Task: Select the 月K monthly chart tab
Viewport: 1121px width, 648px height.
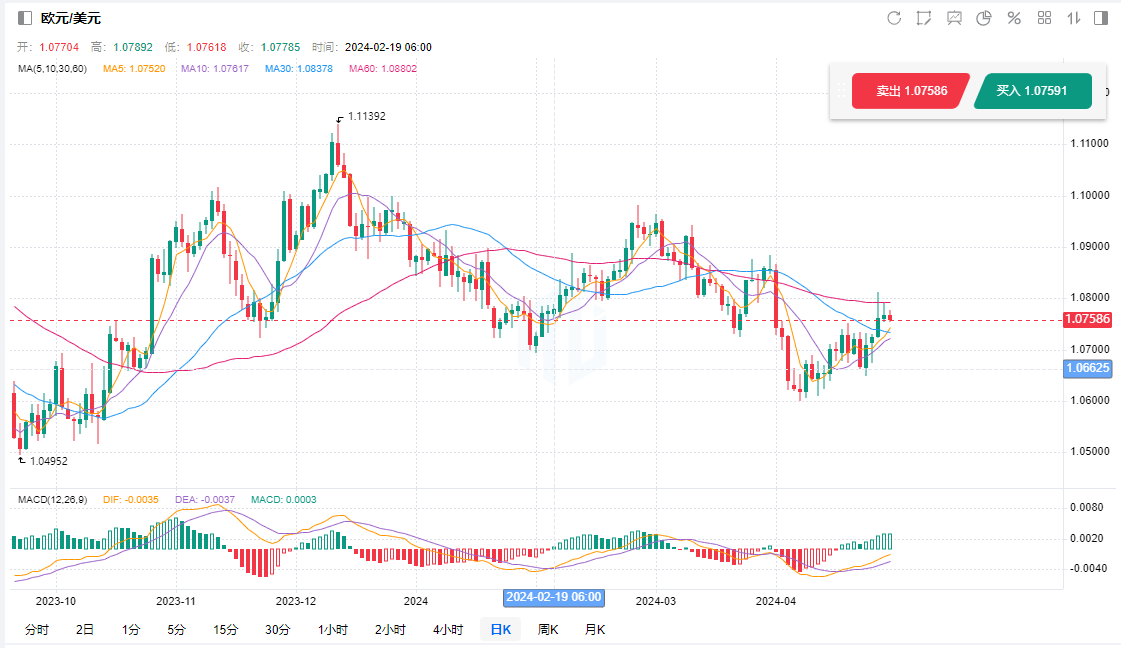Action: (x=595, y=630)
